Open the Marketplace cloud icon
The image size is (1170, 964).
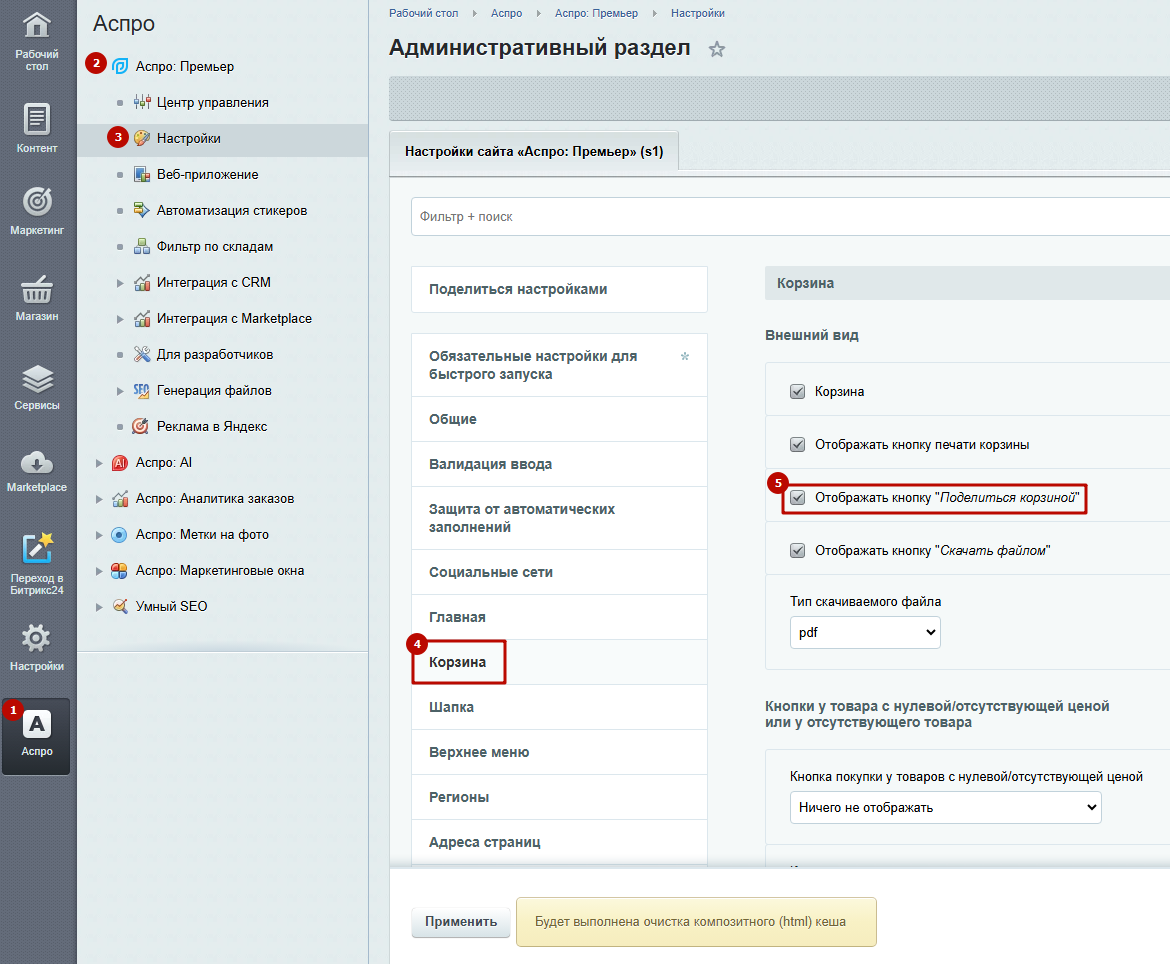pos(37,463)
